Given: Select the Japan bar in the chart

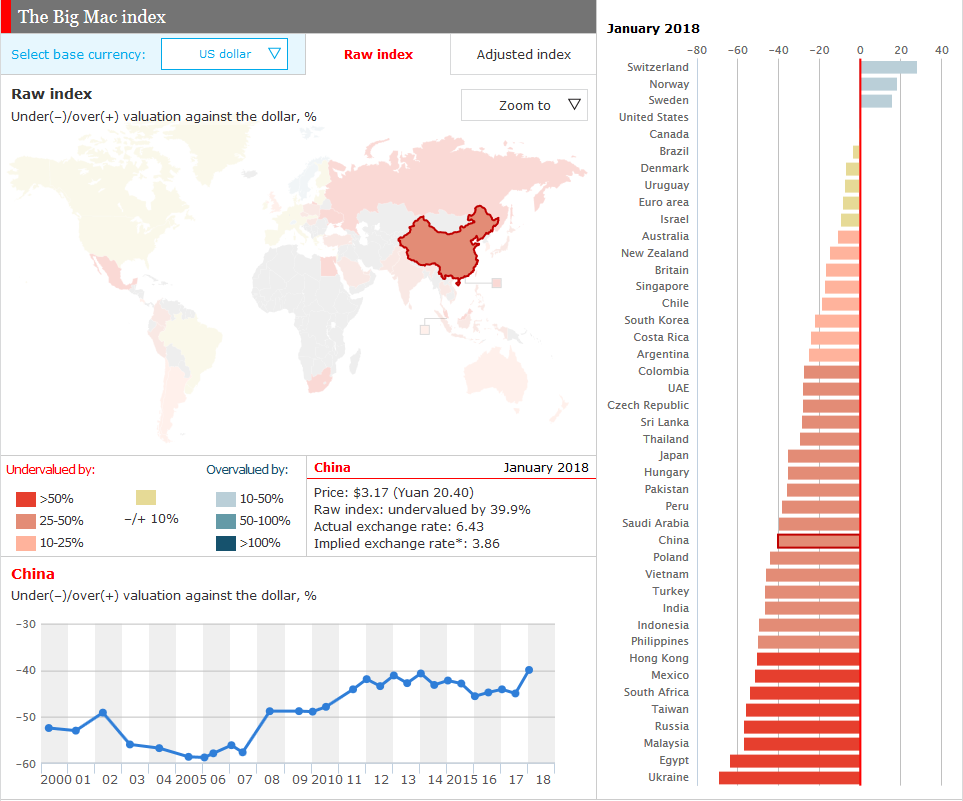Looking at the screenshot, I should click(824, 456).
